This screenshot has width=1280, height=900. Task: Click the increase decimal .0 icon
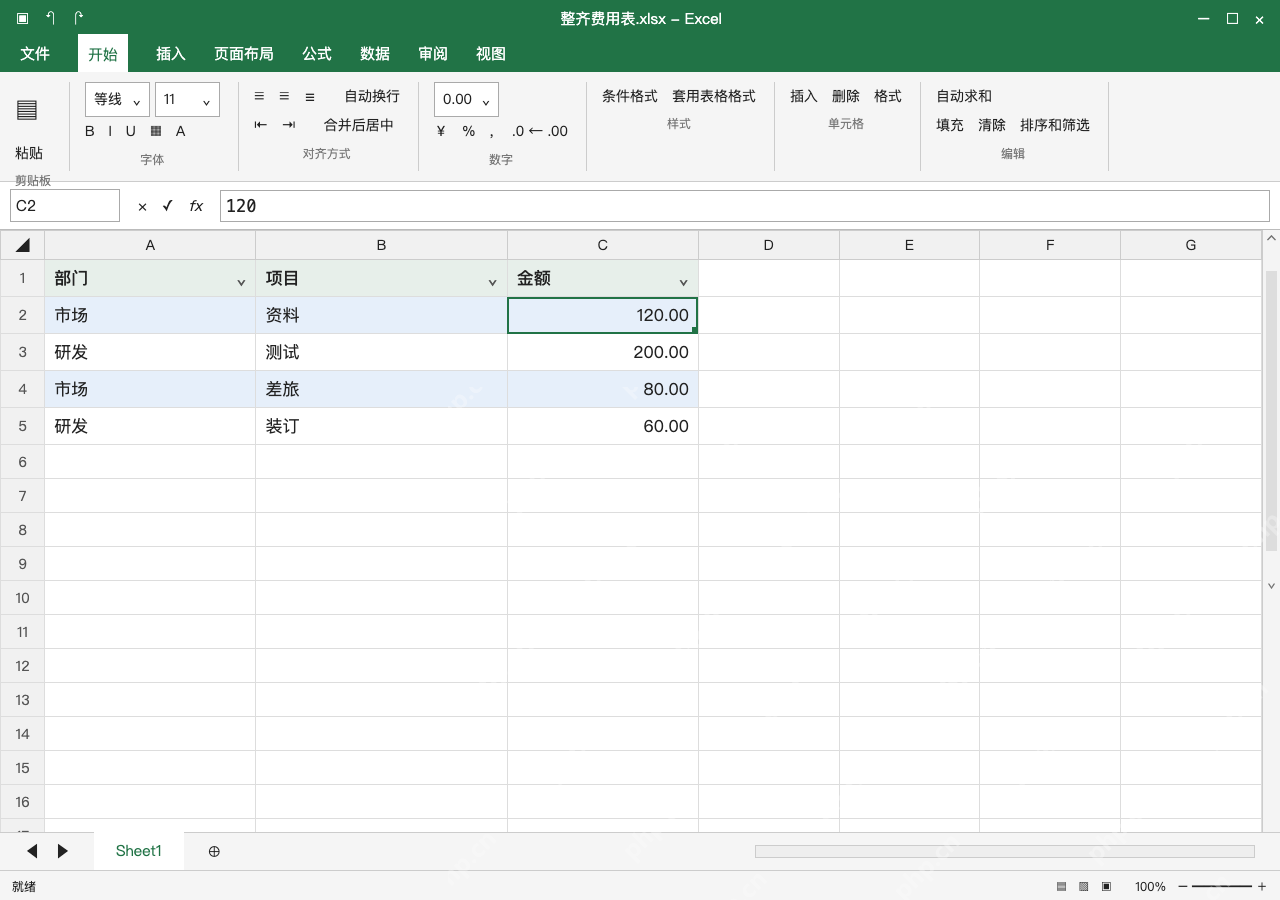517,131
